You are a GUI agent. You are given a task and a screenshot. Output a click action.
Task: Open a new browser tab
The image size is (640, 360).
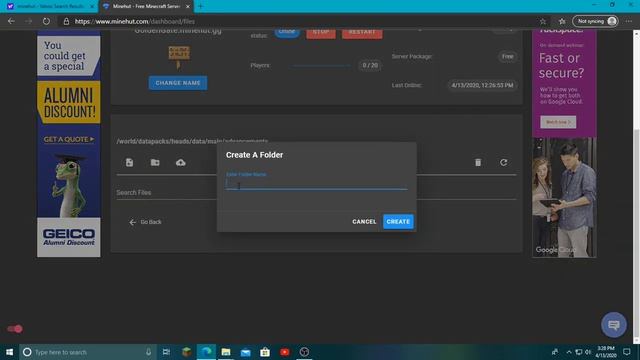pos(200,6)
